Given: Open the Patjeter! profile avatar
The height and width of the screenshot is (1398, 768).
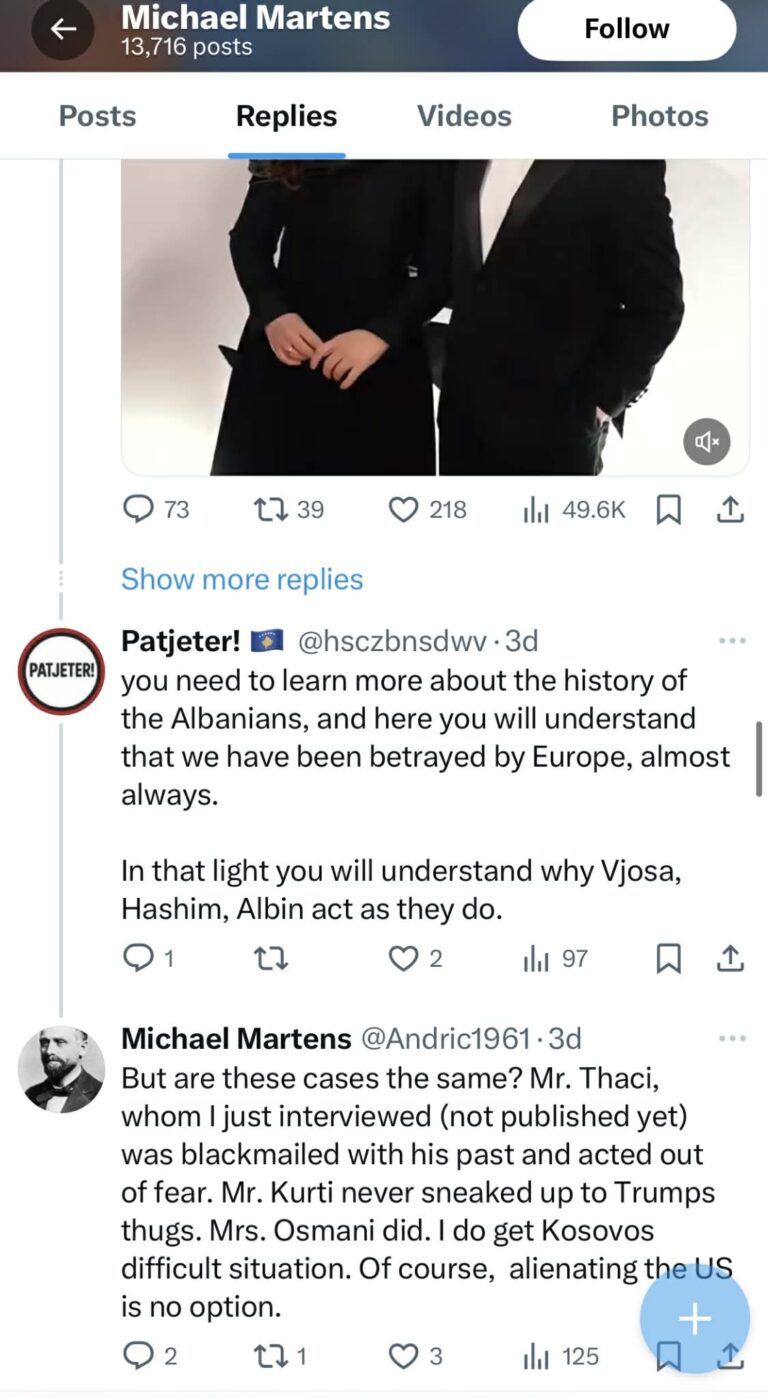Looking at the screenshot, I should click(61, 671).
